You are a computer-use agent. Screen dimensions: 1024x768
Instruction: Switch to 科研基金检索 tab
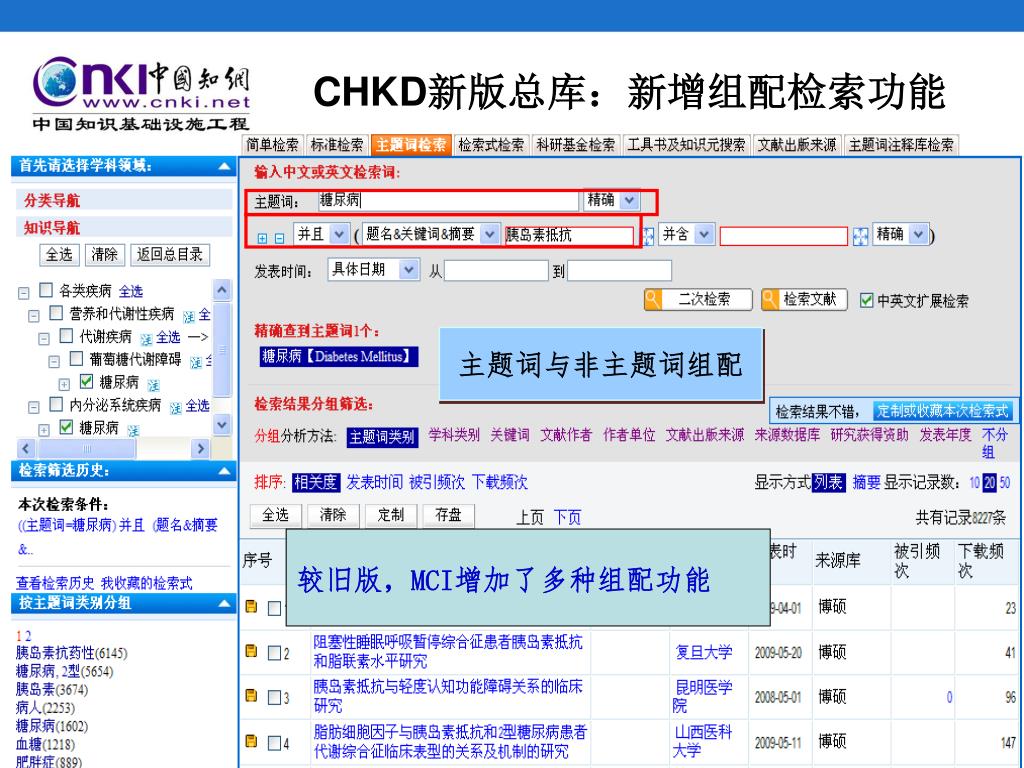click(576, 145)
